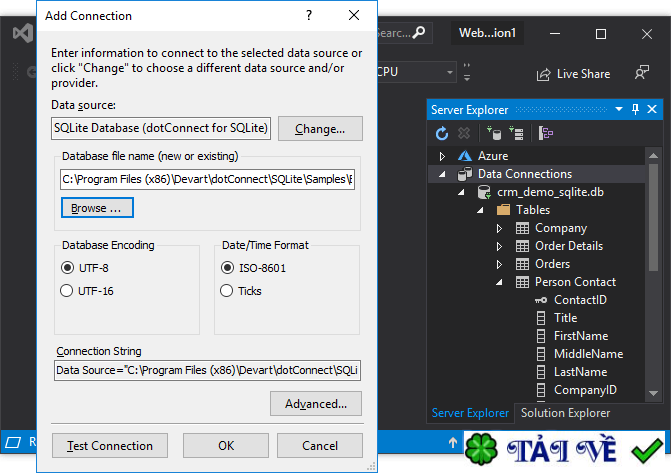671x473 pixels.
Task: Collapse the crm_demo_sqlite.db node
Action: coord(461,192)
